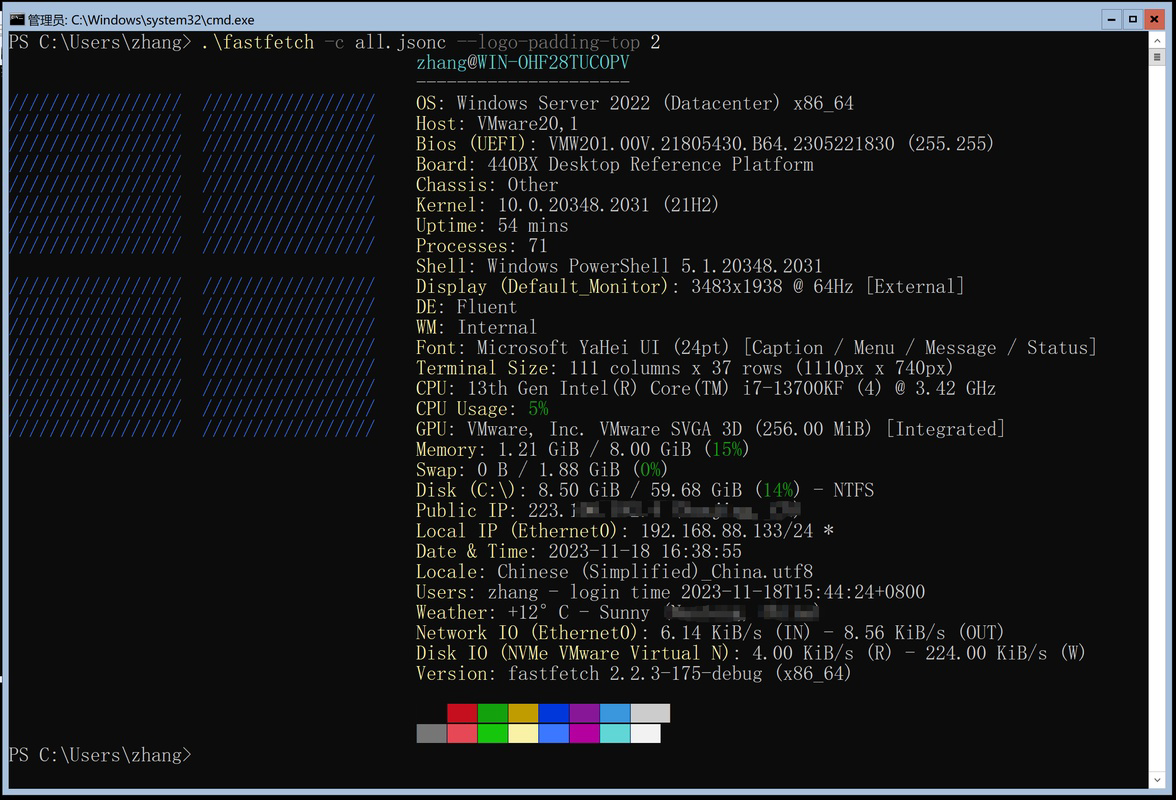Viewport: 1176px width, 800px height.
Task: Click the Disk IO (NVMe VMware) line
Action: tap(751, 653)
